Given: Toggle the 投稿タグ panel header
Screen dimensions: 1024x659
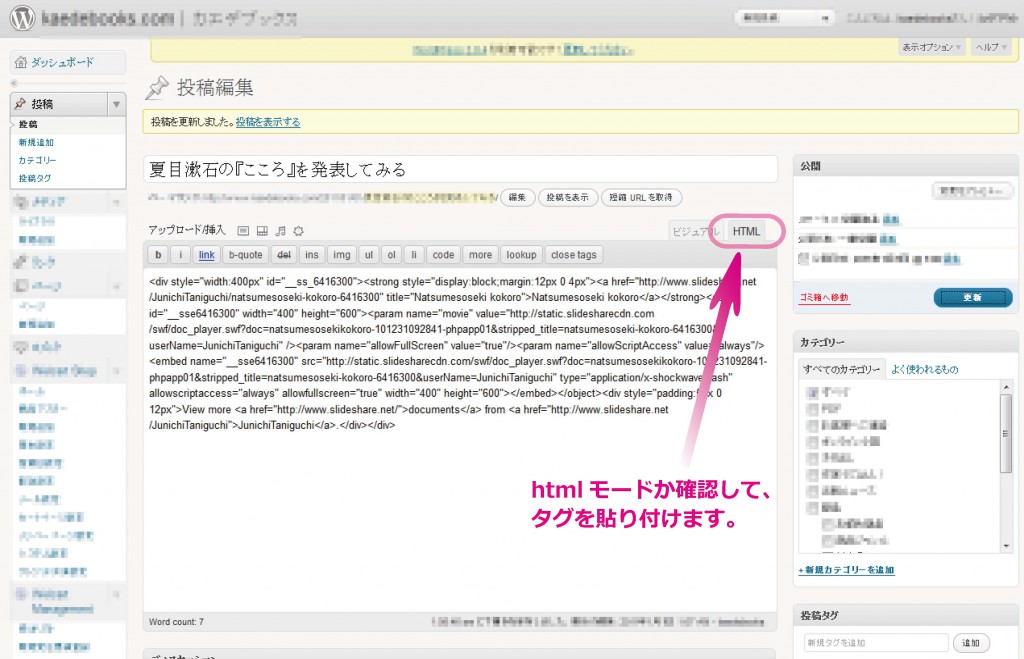Looking at the screenshot, I should [905, 615].
